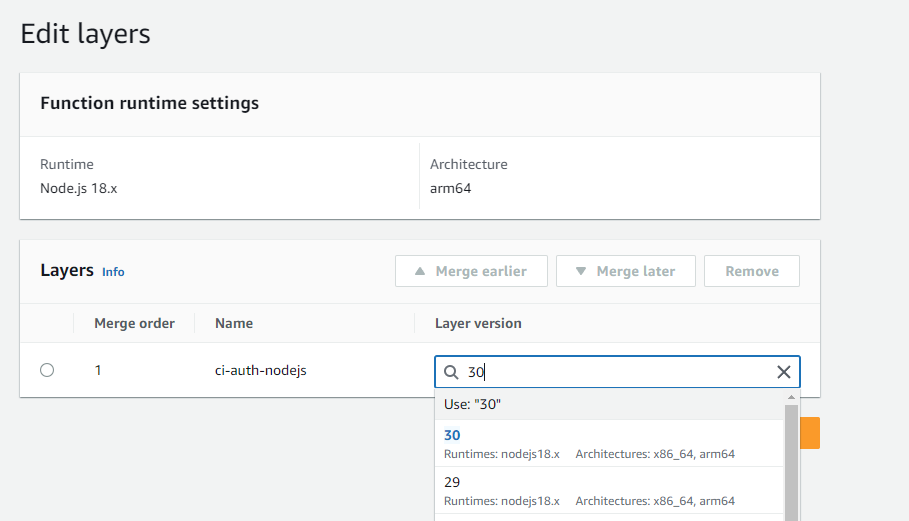Screen dimensions: 909x521
Task: Select the ci-auth-nodejs layer radio button
Action: (47, 370)
